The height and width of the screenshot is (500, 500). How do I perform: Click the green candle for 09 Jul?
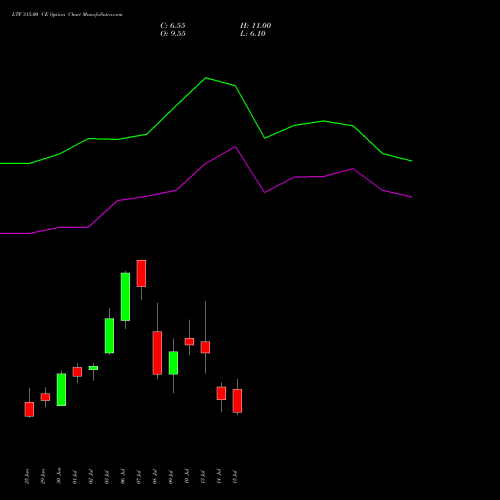(173, 363)
